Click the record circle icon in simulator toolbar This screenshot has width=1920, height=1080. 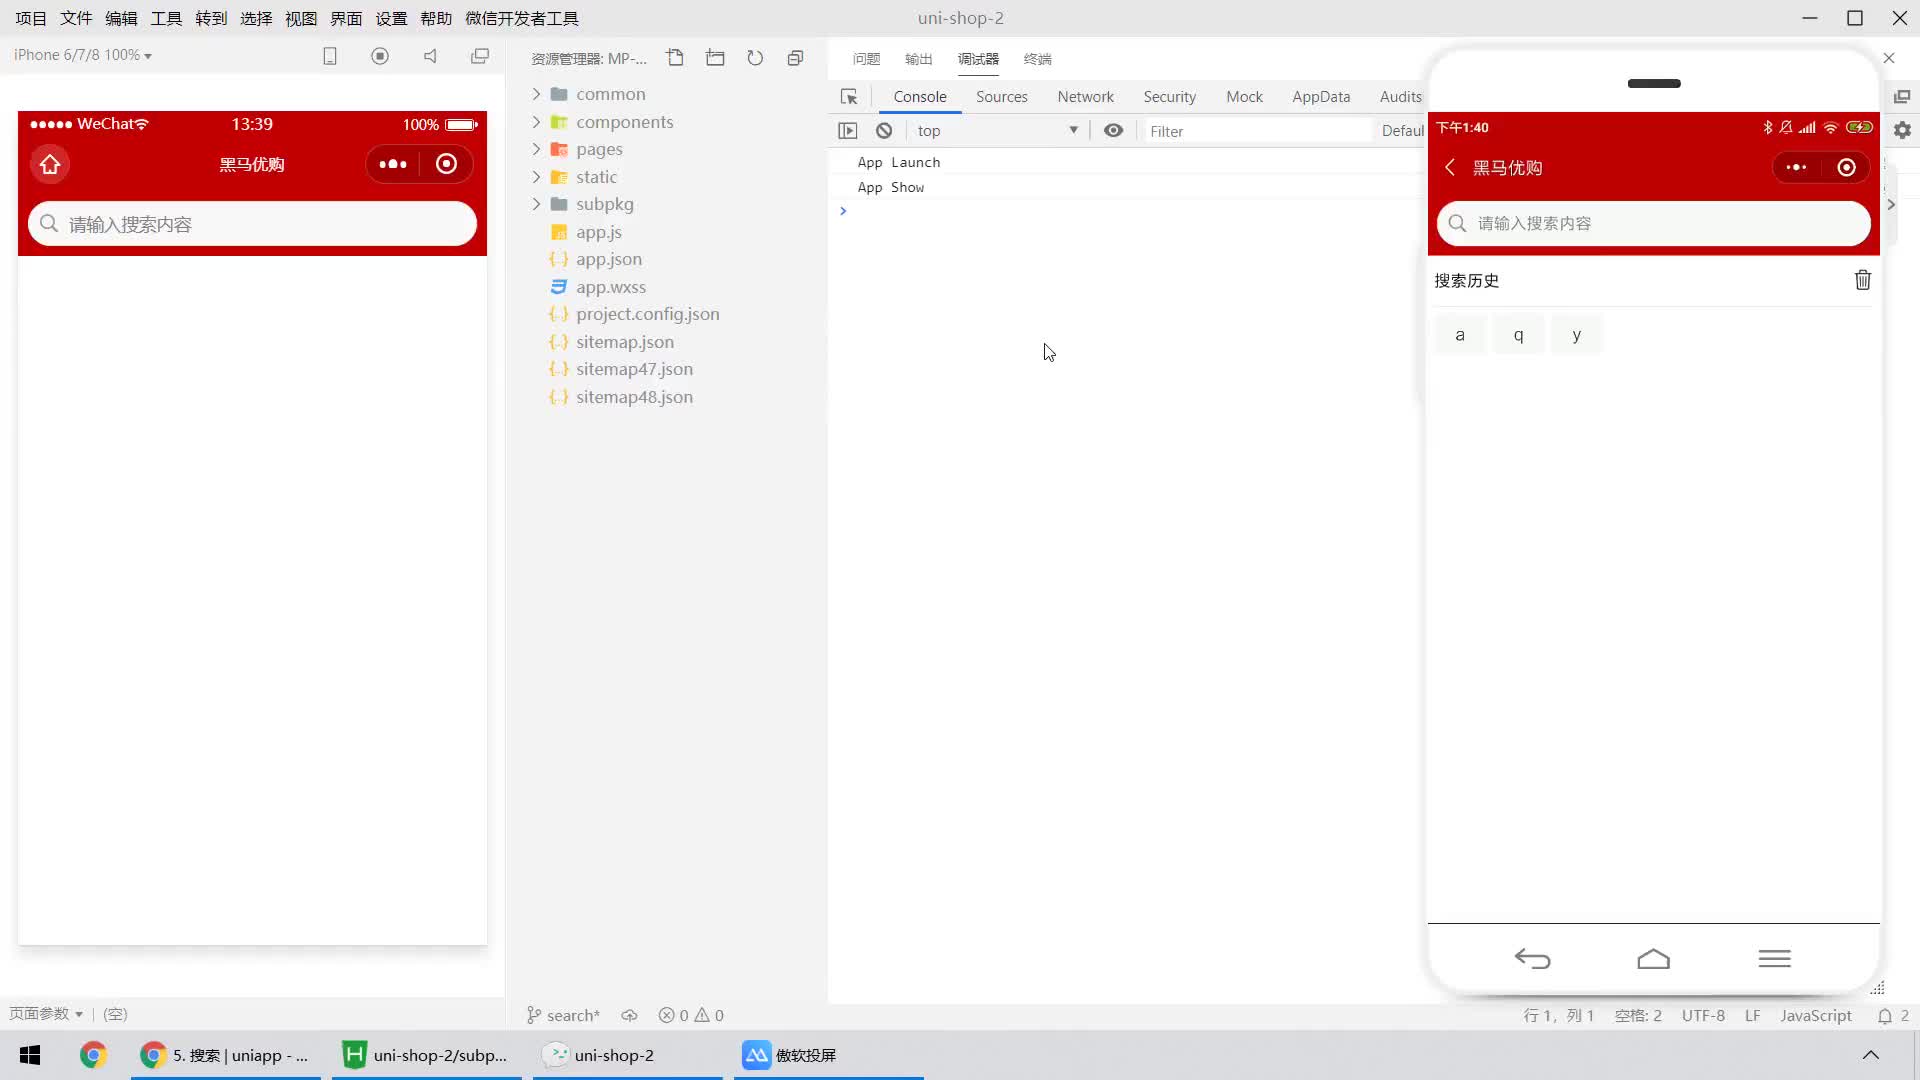380,56
